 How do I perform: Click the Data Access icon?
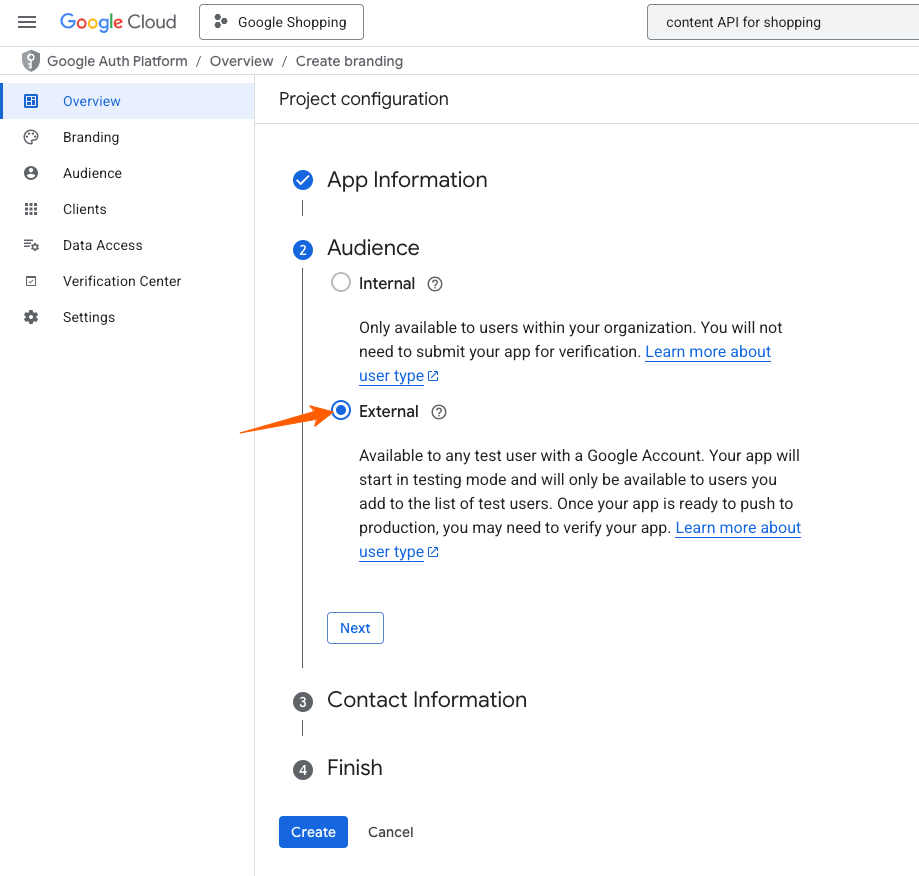pyautogui.click(x=31, y=245)
